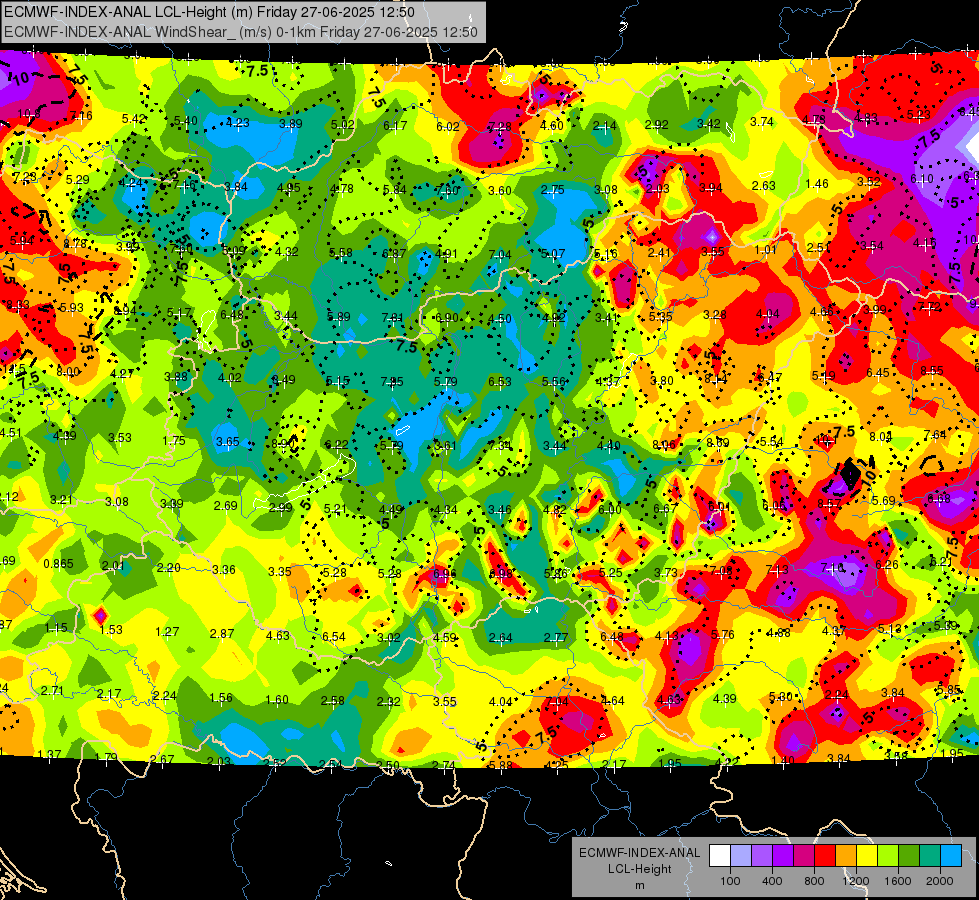This screenshot has height=900, width=979.
Task: Click the lime yellow-green legend swatch
Action: (x=888, y=856)
